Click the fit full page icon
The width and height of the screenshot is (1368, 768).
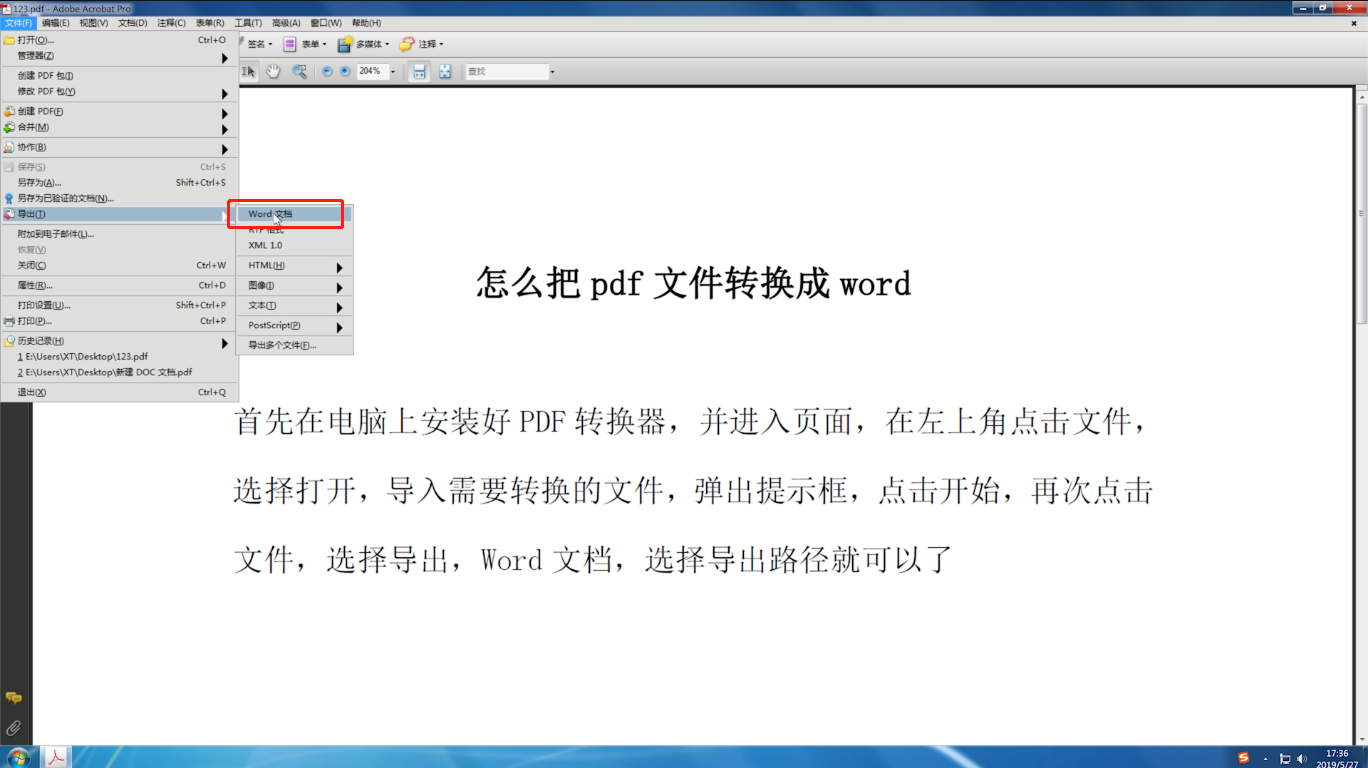point(445,71)
